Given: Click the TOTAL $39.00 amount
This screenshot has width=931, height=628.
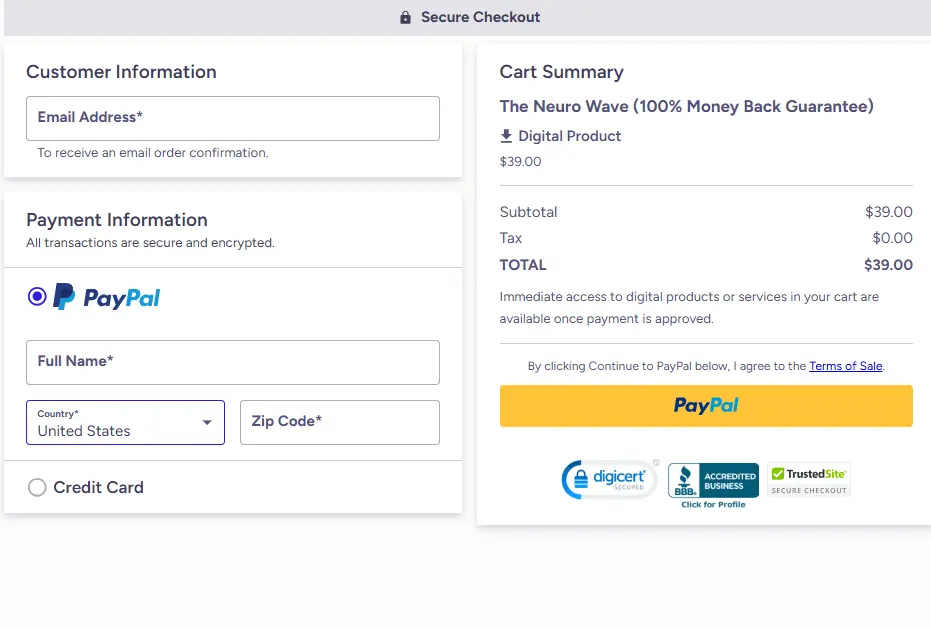Looking at the screenshot, I should coord(888,265).
